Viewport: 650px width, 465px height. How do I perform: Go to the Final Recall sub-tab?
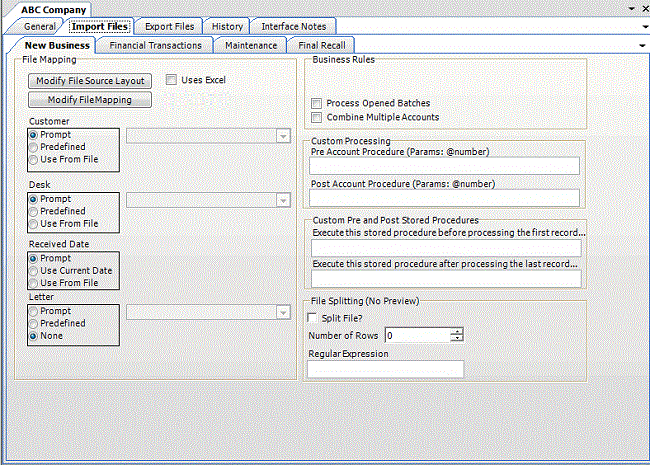320,45
